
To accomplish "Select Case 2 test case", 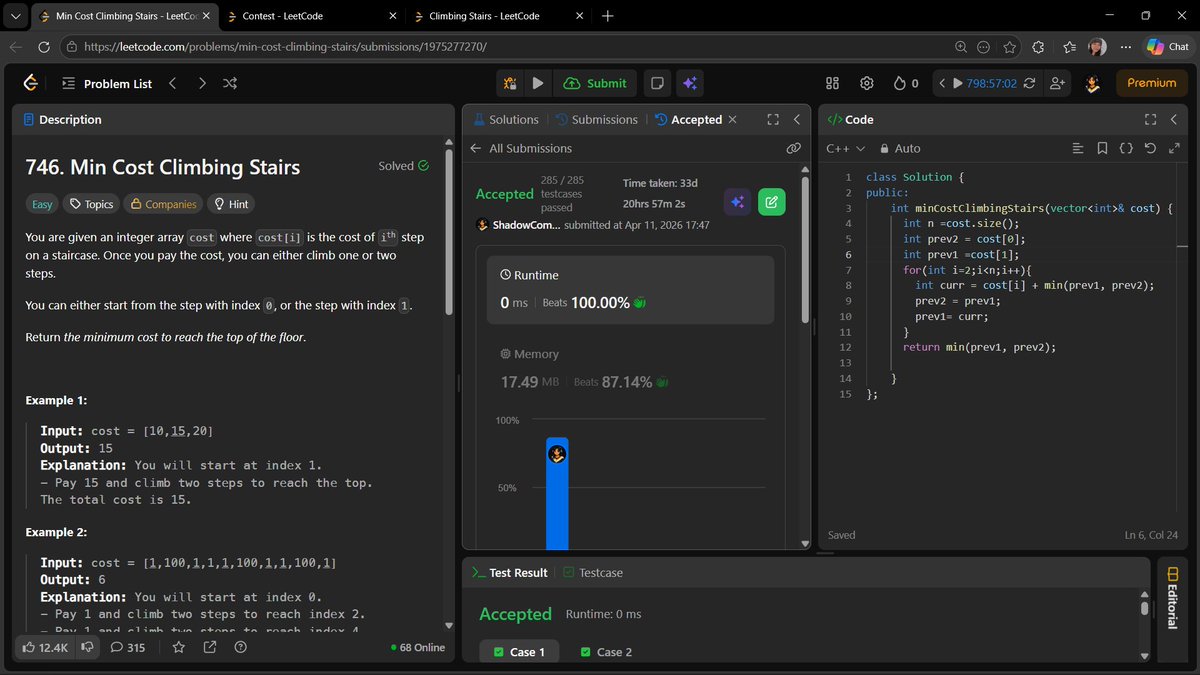I will point(606,652).
